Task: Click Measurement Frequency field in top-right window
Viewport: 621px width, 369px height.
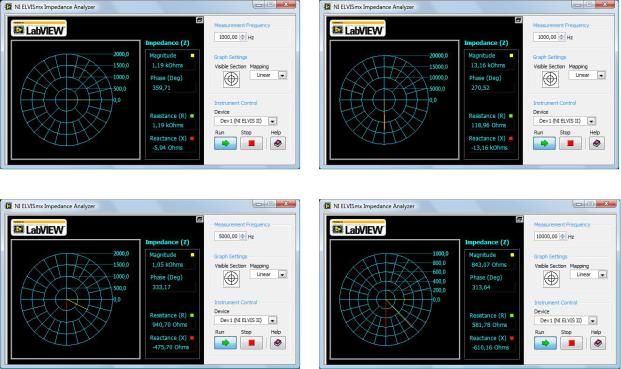Action: point(546,37)
